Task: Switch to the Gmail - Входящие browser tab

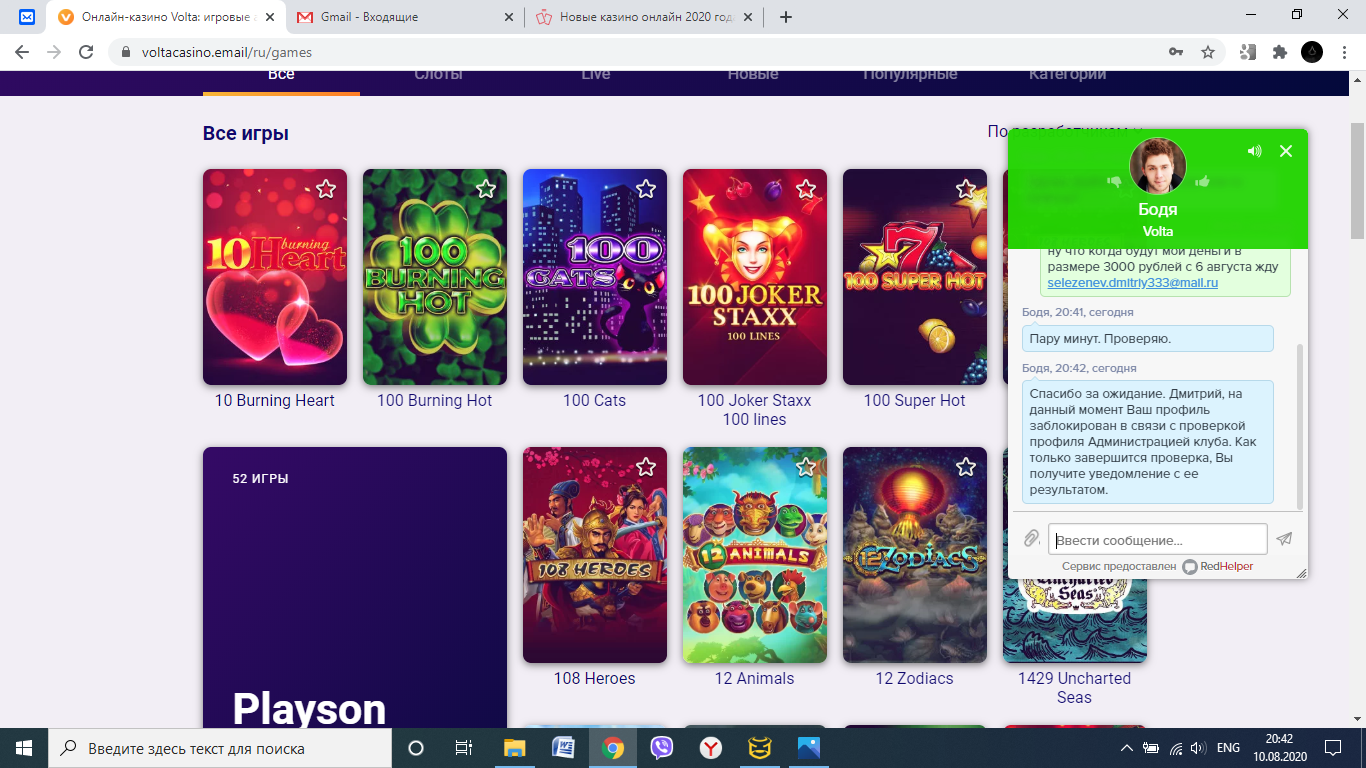Action: tap(405, 17)
